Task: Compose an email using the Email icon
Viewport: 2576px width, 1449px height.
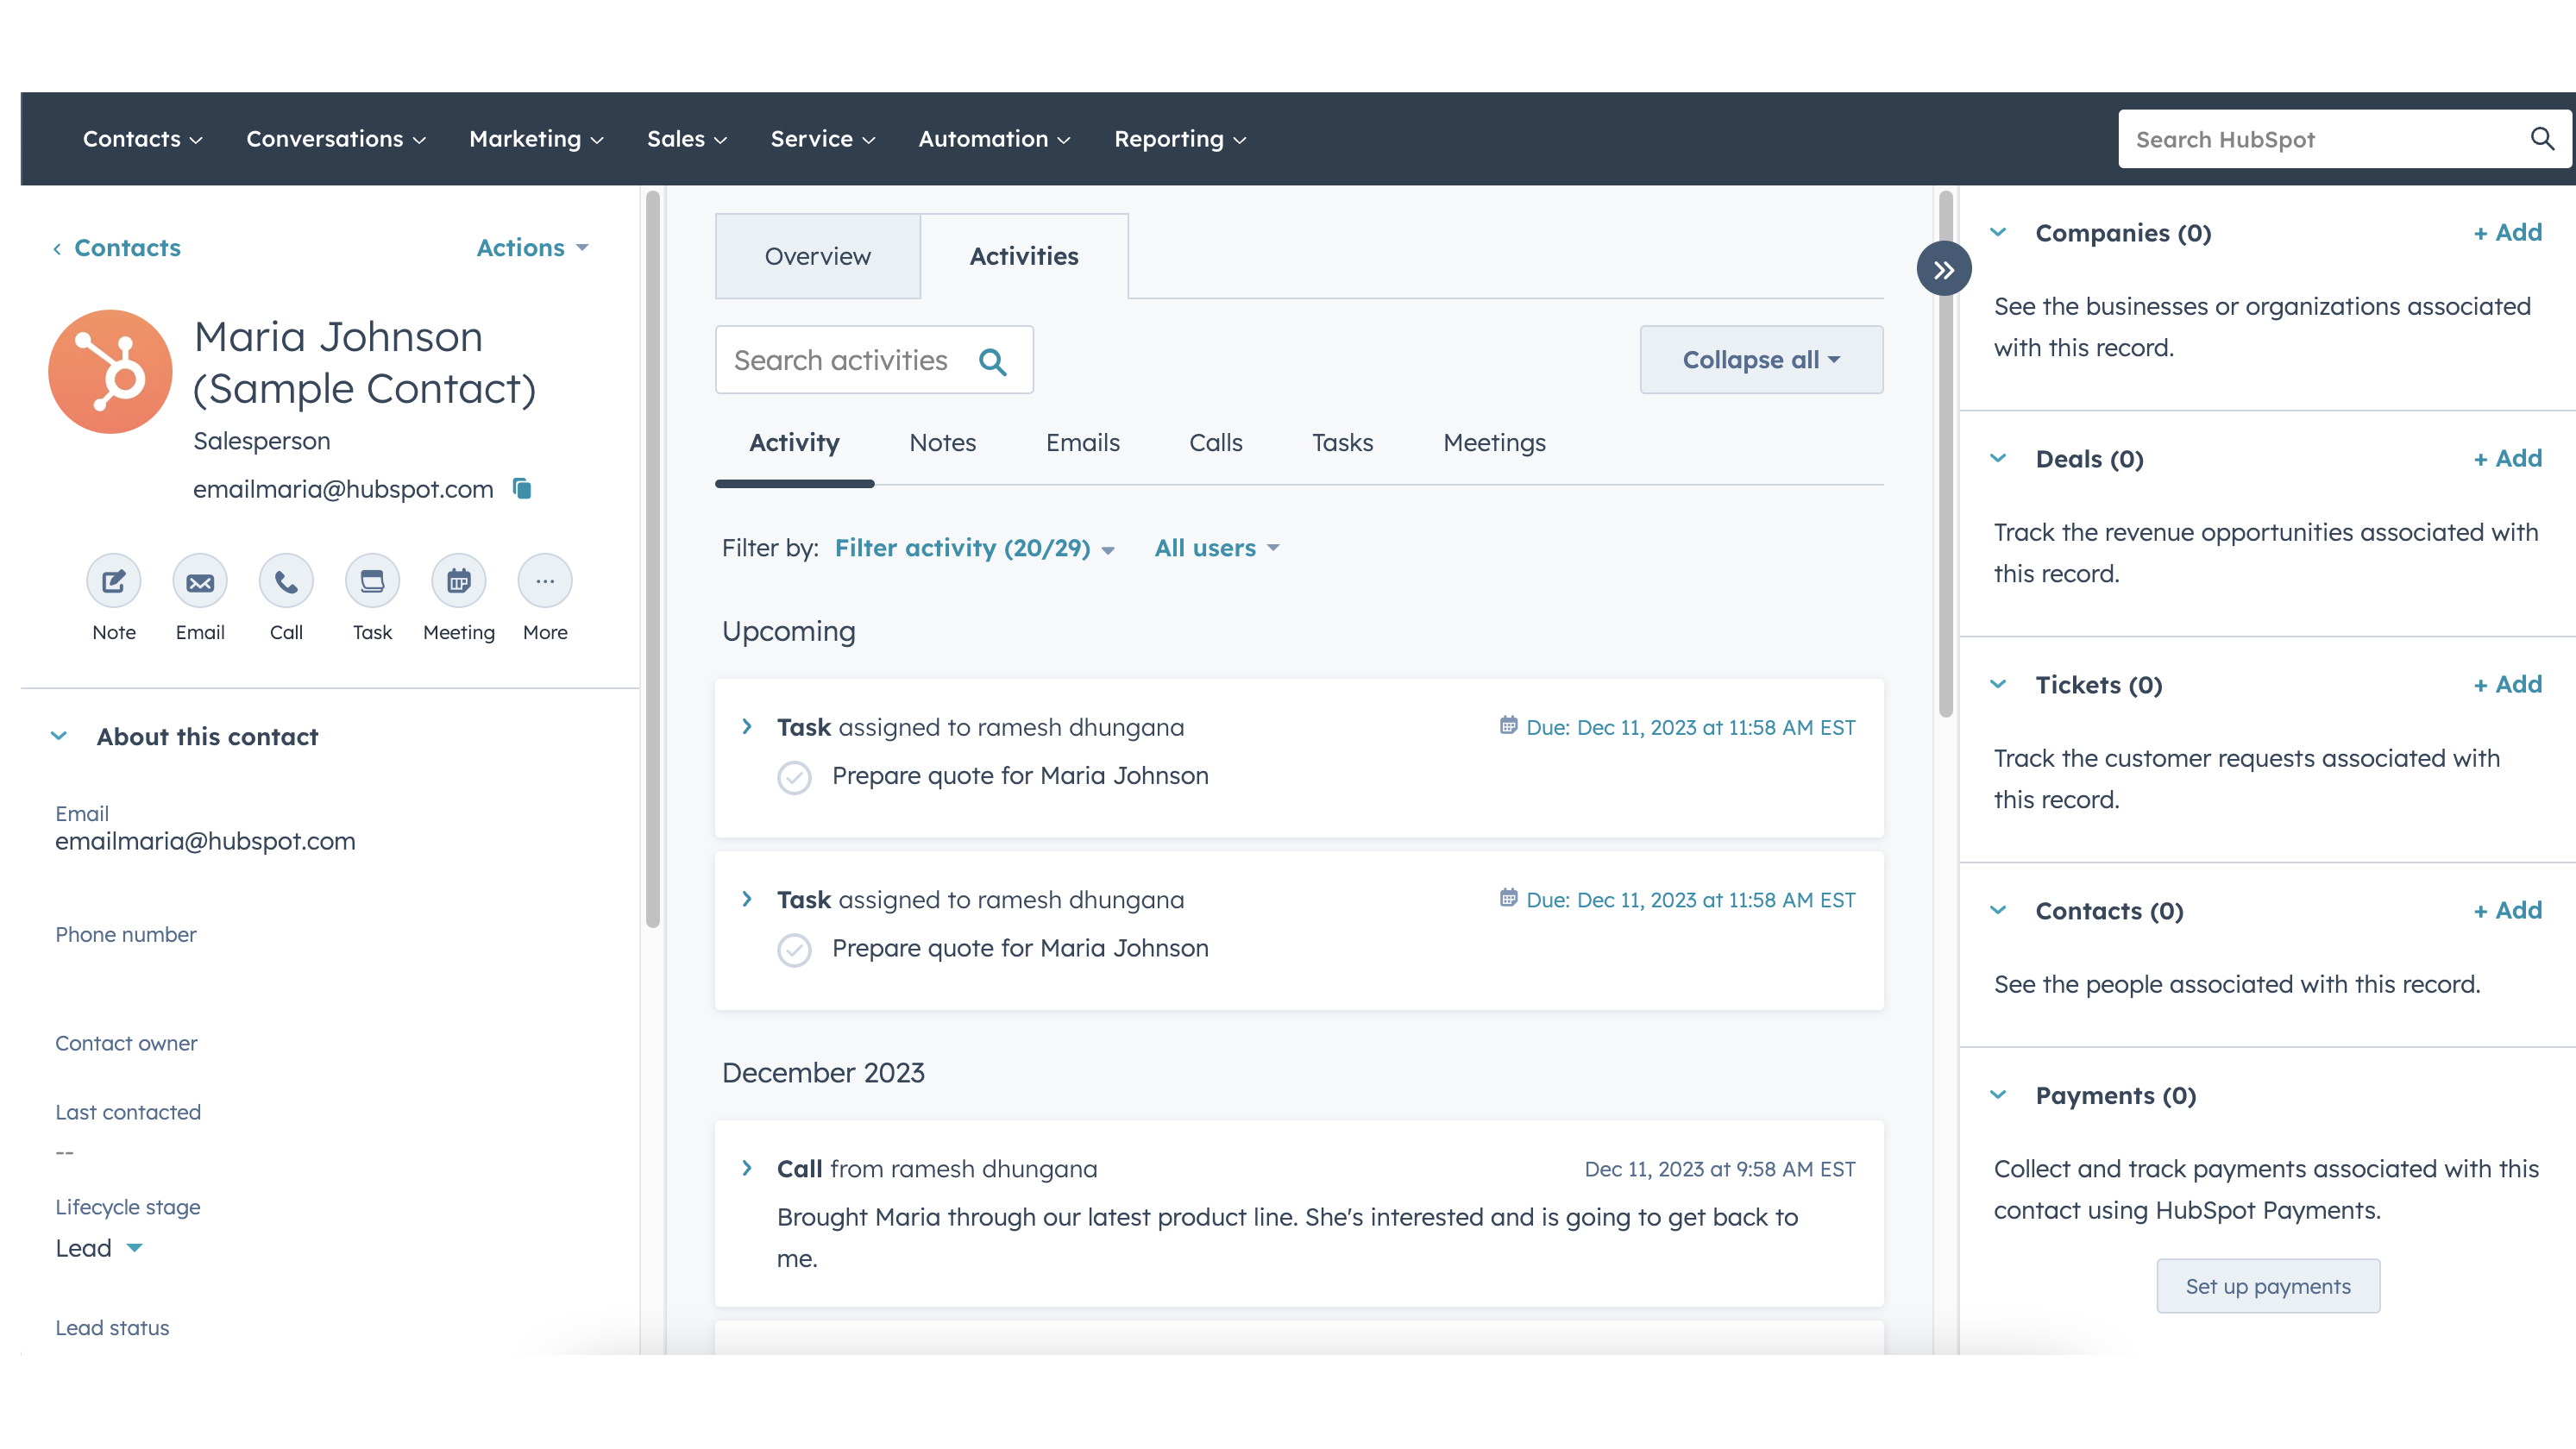Action: click(x=199, y=581)
